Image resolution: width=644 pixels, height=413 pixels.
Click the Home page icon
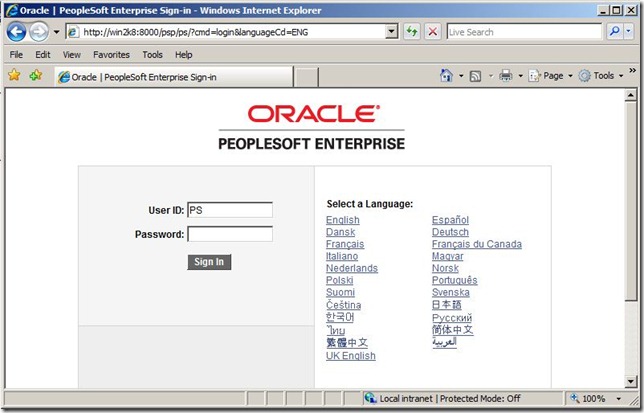(446, 76)
